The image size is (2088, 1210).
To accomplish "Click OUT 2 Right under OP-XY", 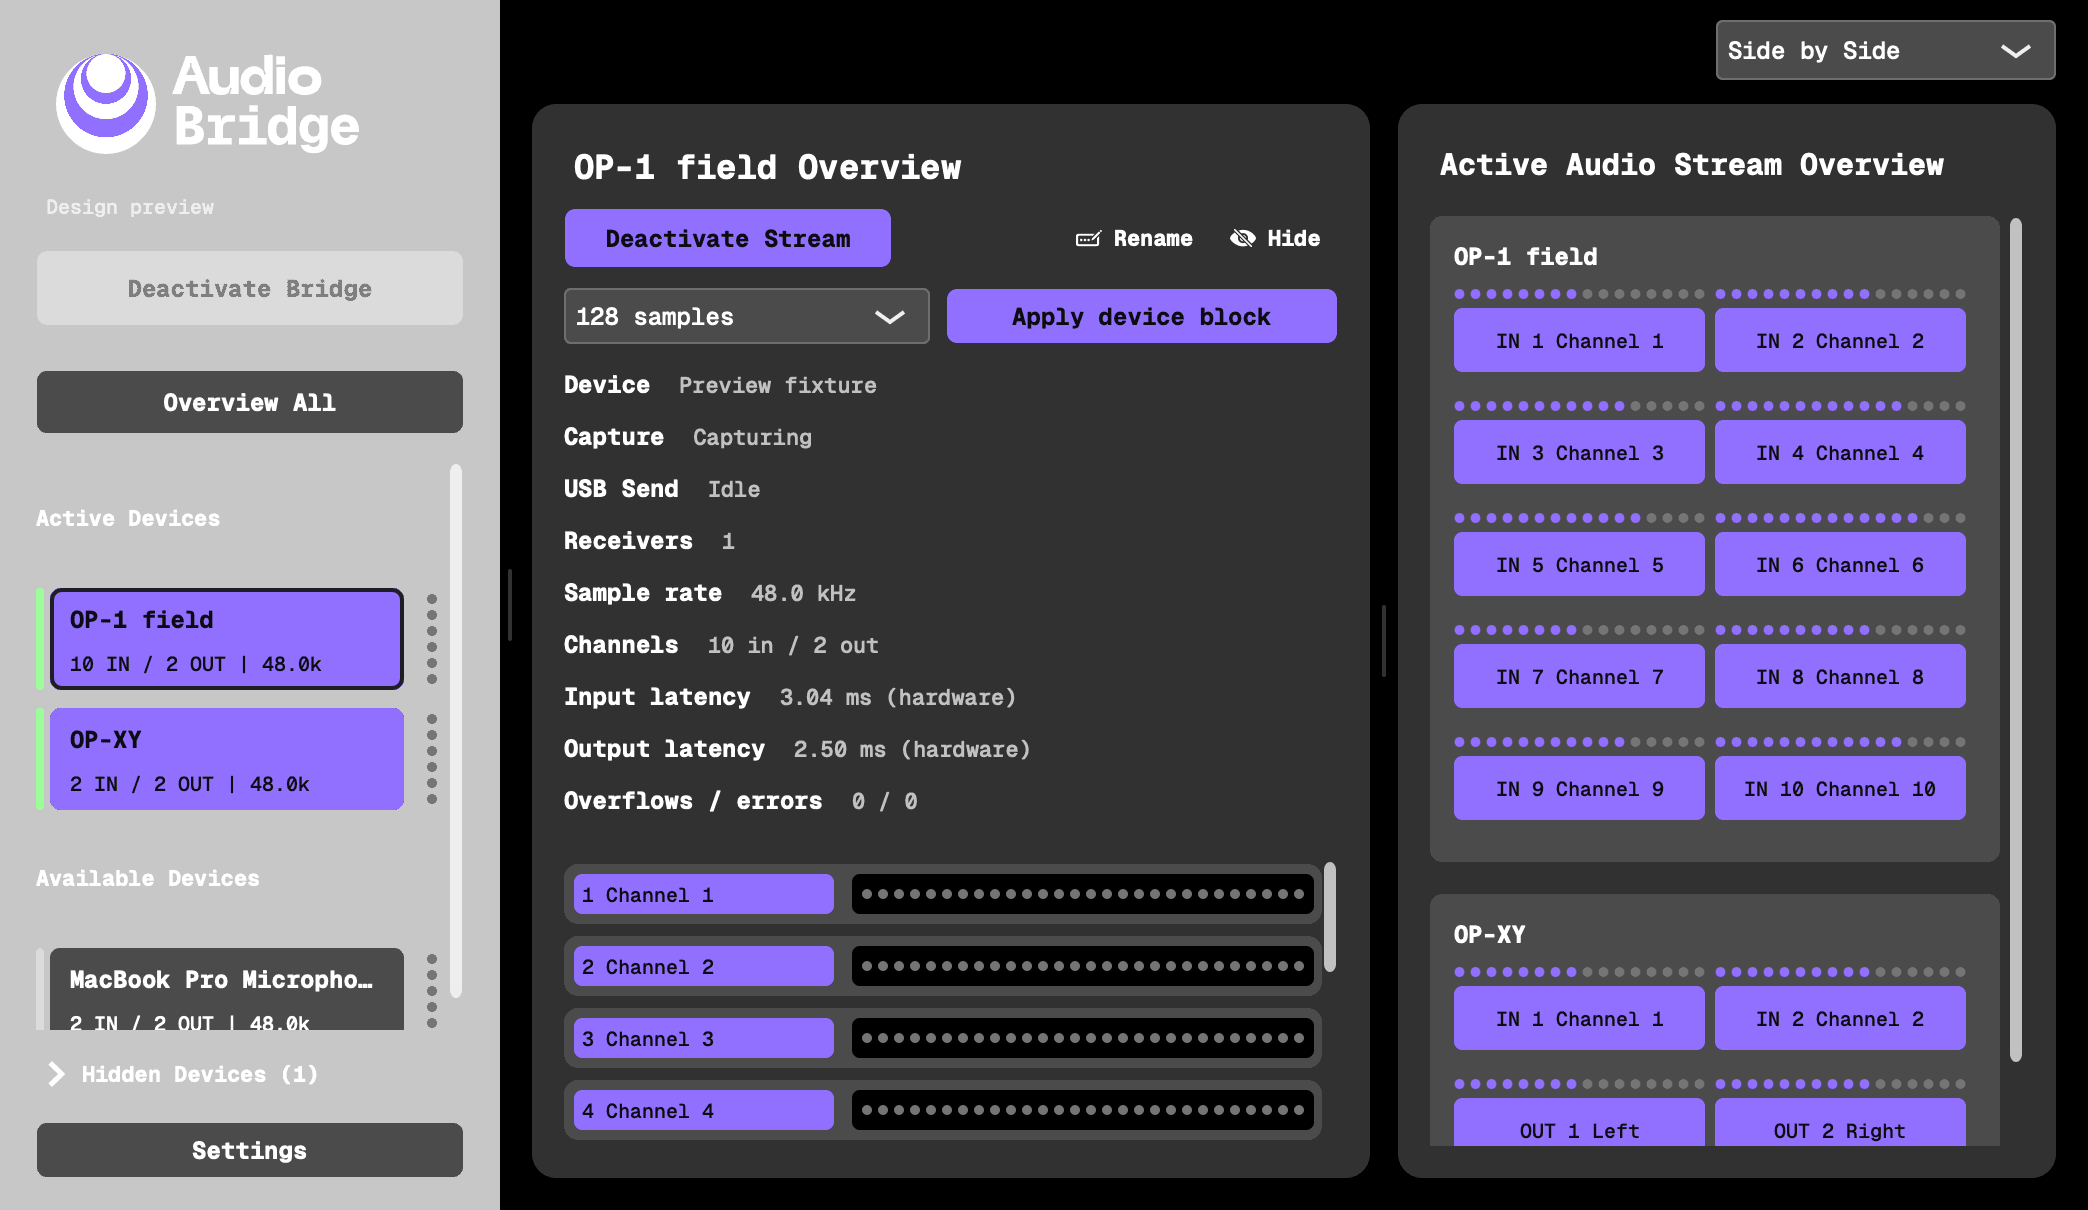I will click(x=1840, y=1123).
